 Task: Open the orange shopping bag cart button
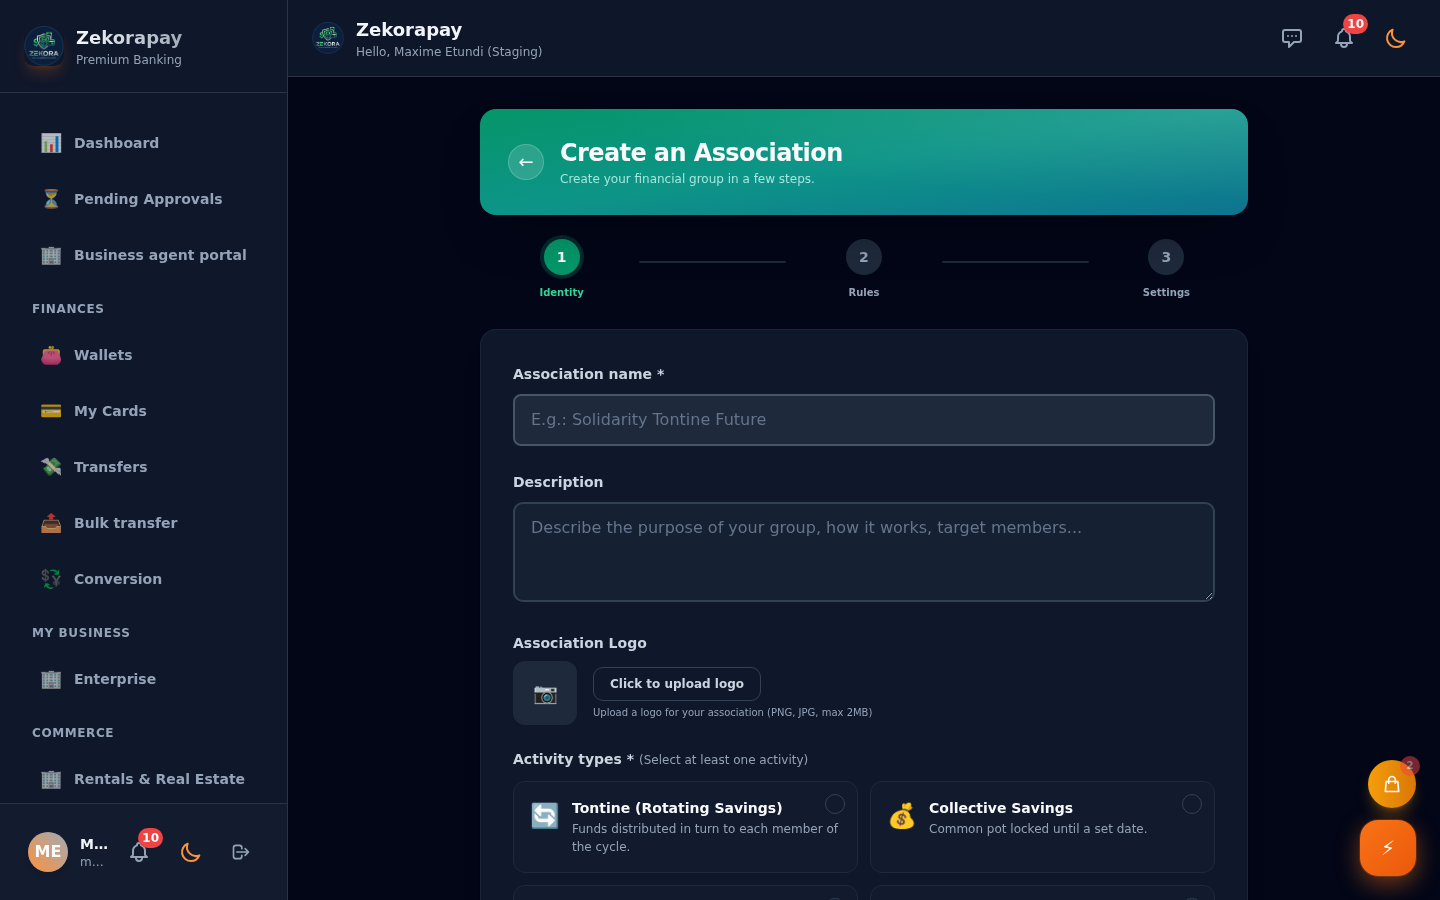[x=1392, y=784]
